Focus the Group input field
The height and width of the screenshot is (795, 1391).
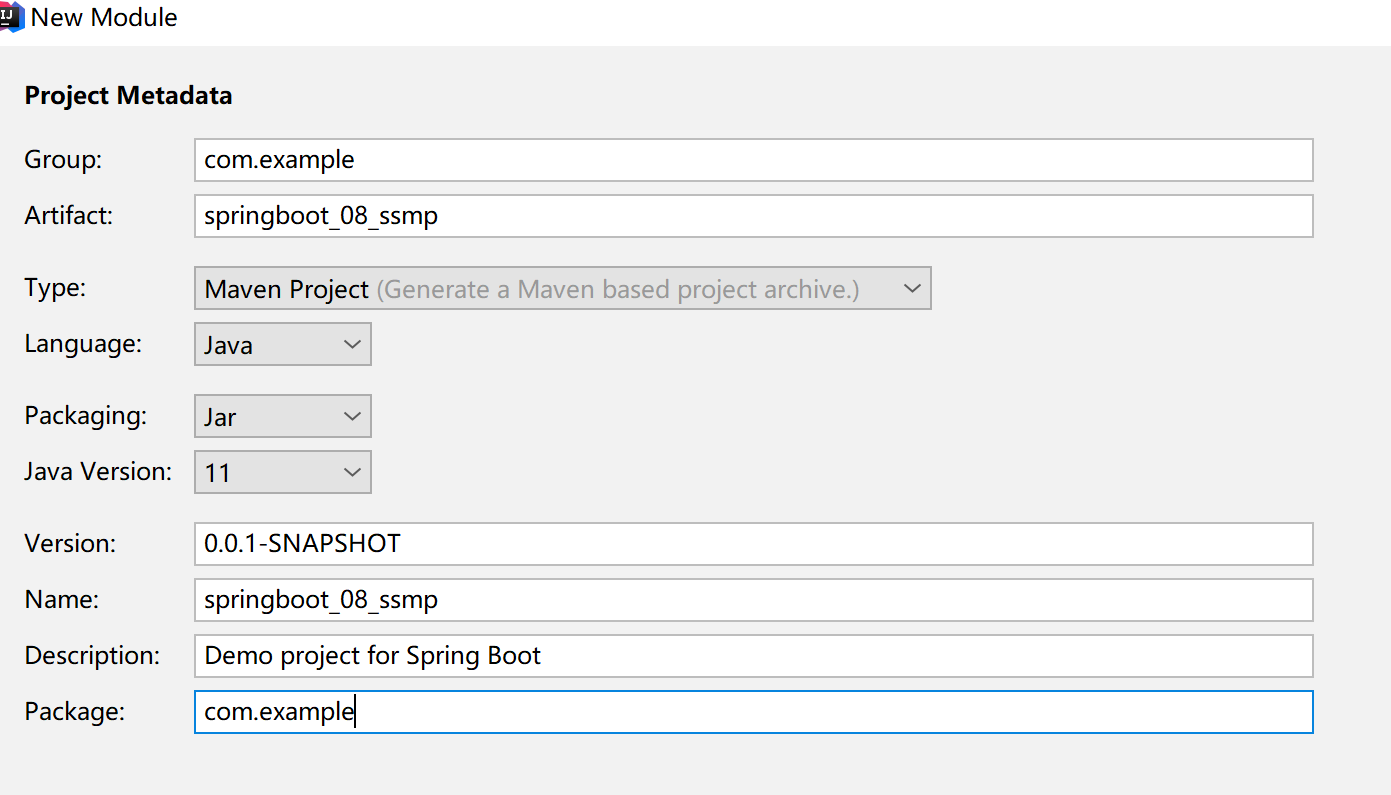[753, 160]
